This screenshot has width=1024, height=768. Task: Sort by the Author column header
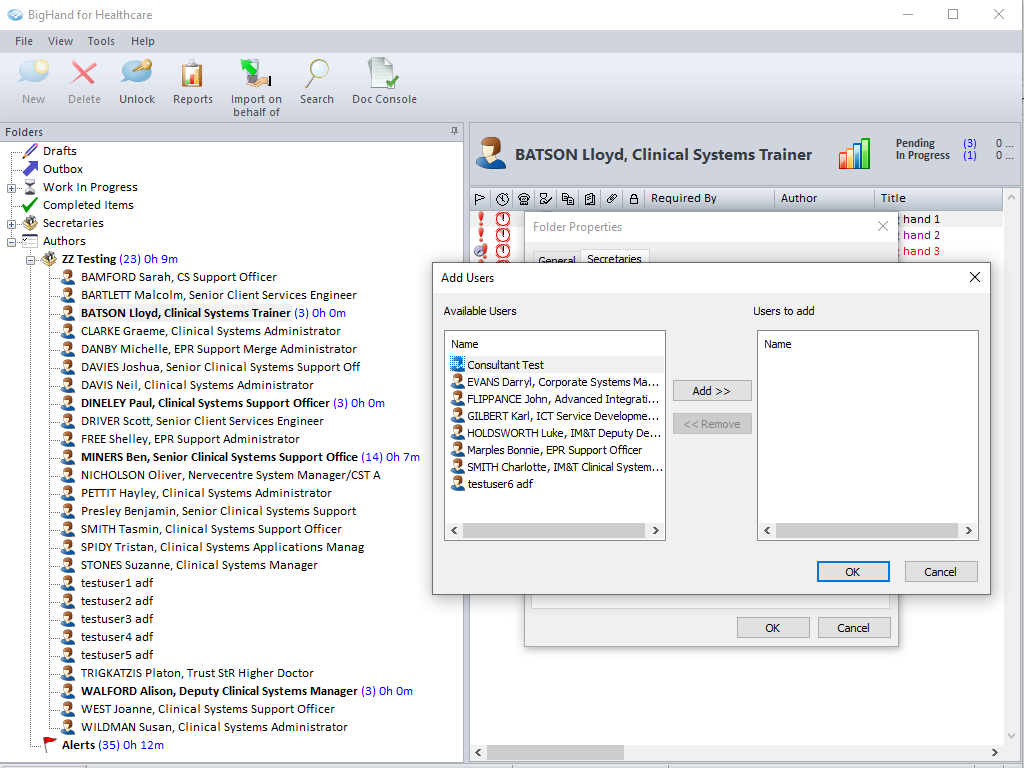824,199
